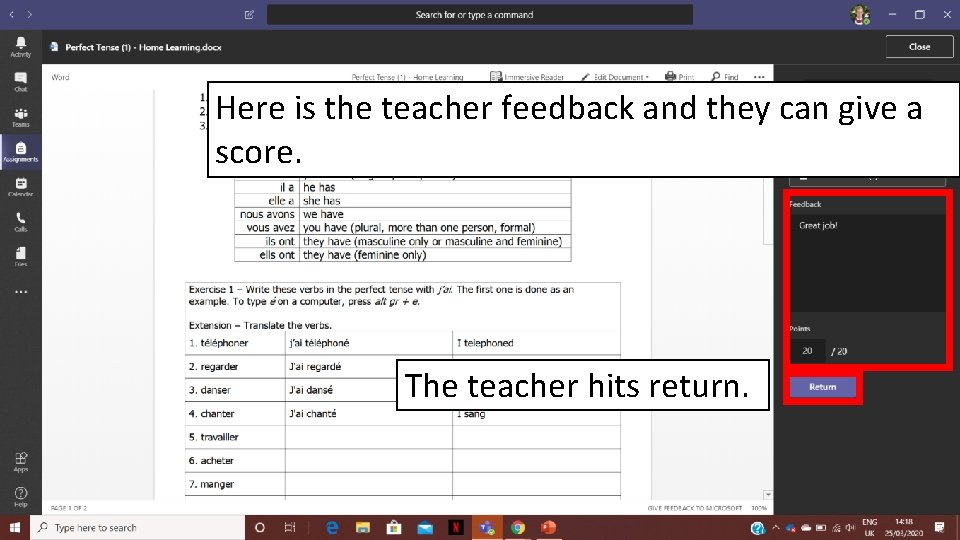The image size is (960, 540).
Task: Open the Calendar in the sidebar
Action: [x=20, y=187]
